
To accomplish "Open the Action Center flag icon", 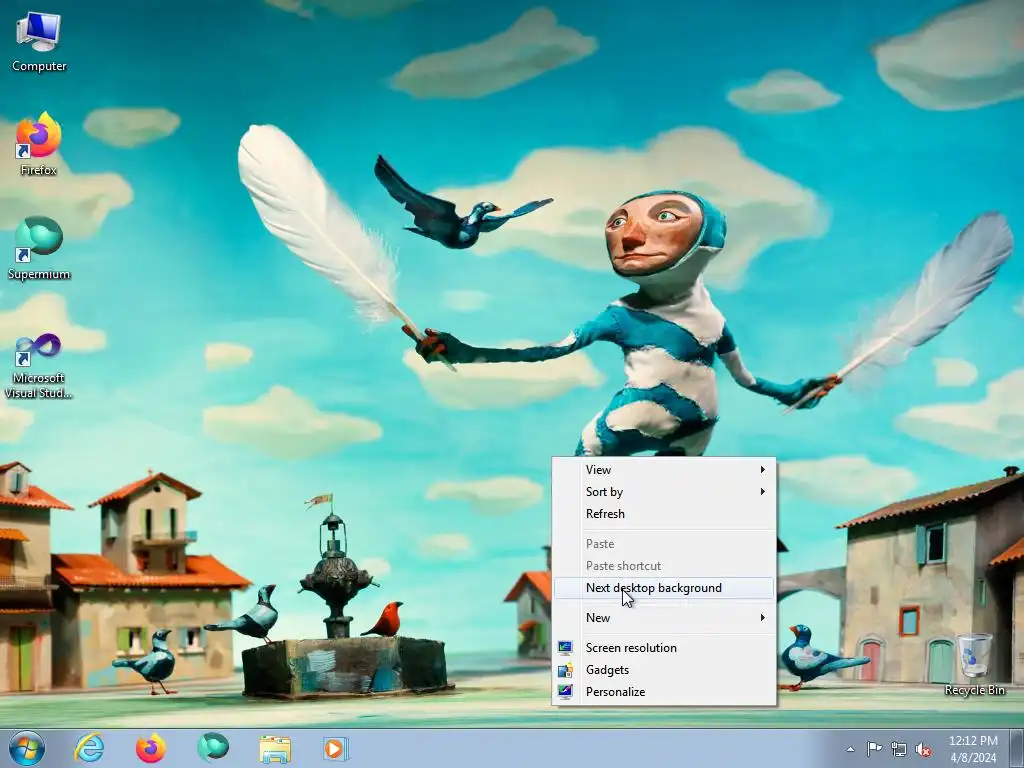I will click(x=874, y=749).
